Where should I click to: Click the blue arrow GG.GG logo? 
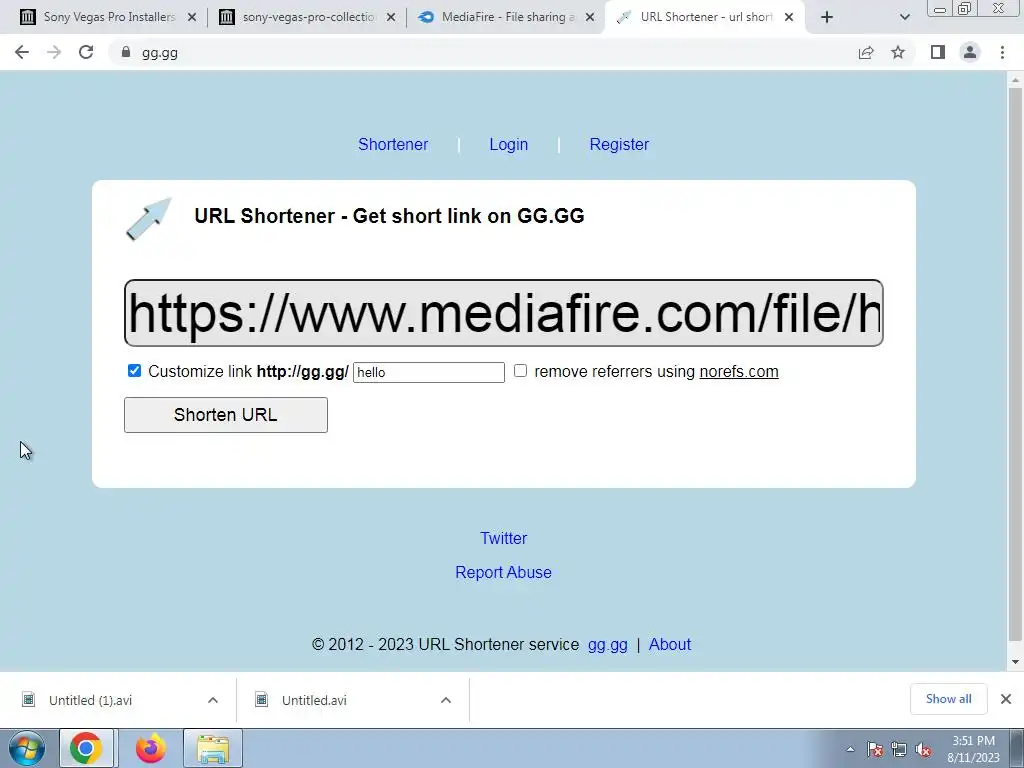(148, 219)
